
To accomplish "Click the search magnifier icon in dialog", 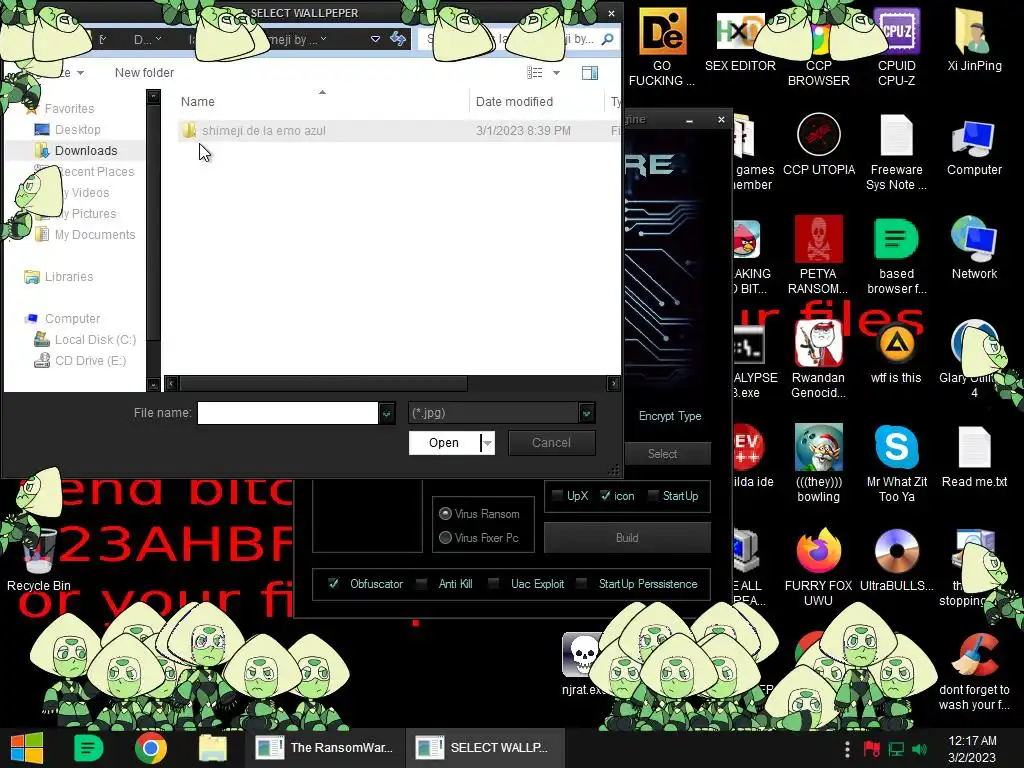I will (x=608, y=39).
